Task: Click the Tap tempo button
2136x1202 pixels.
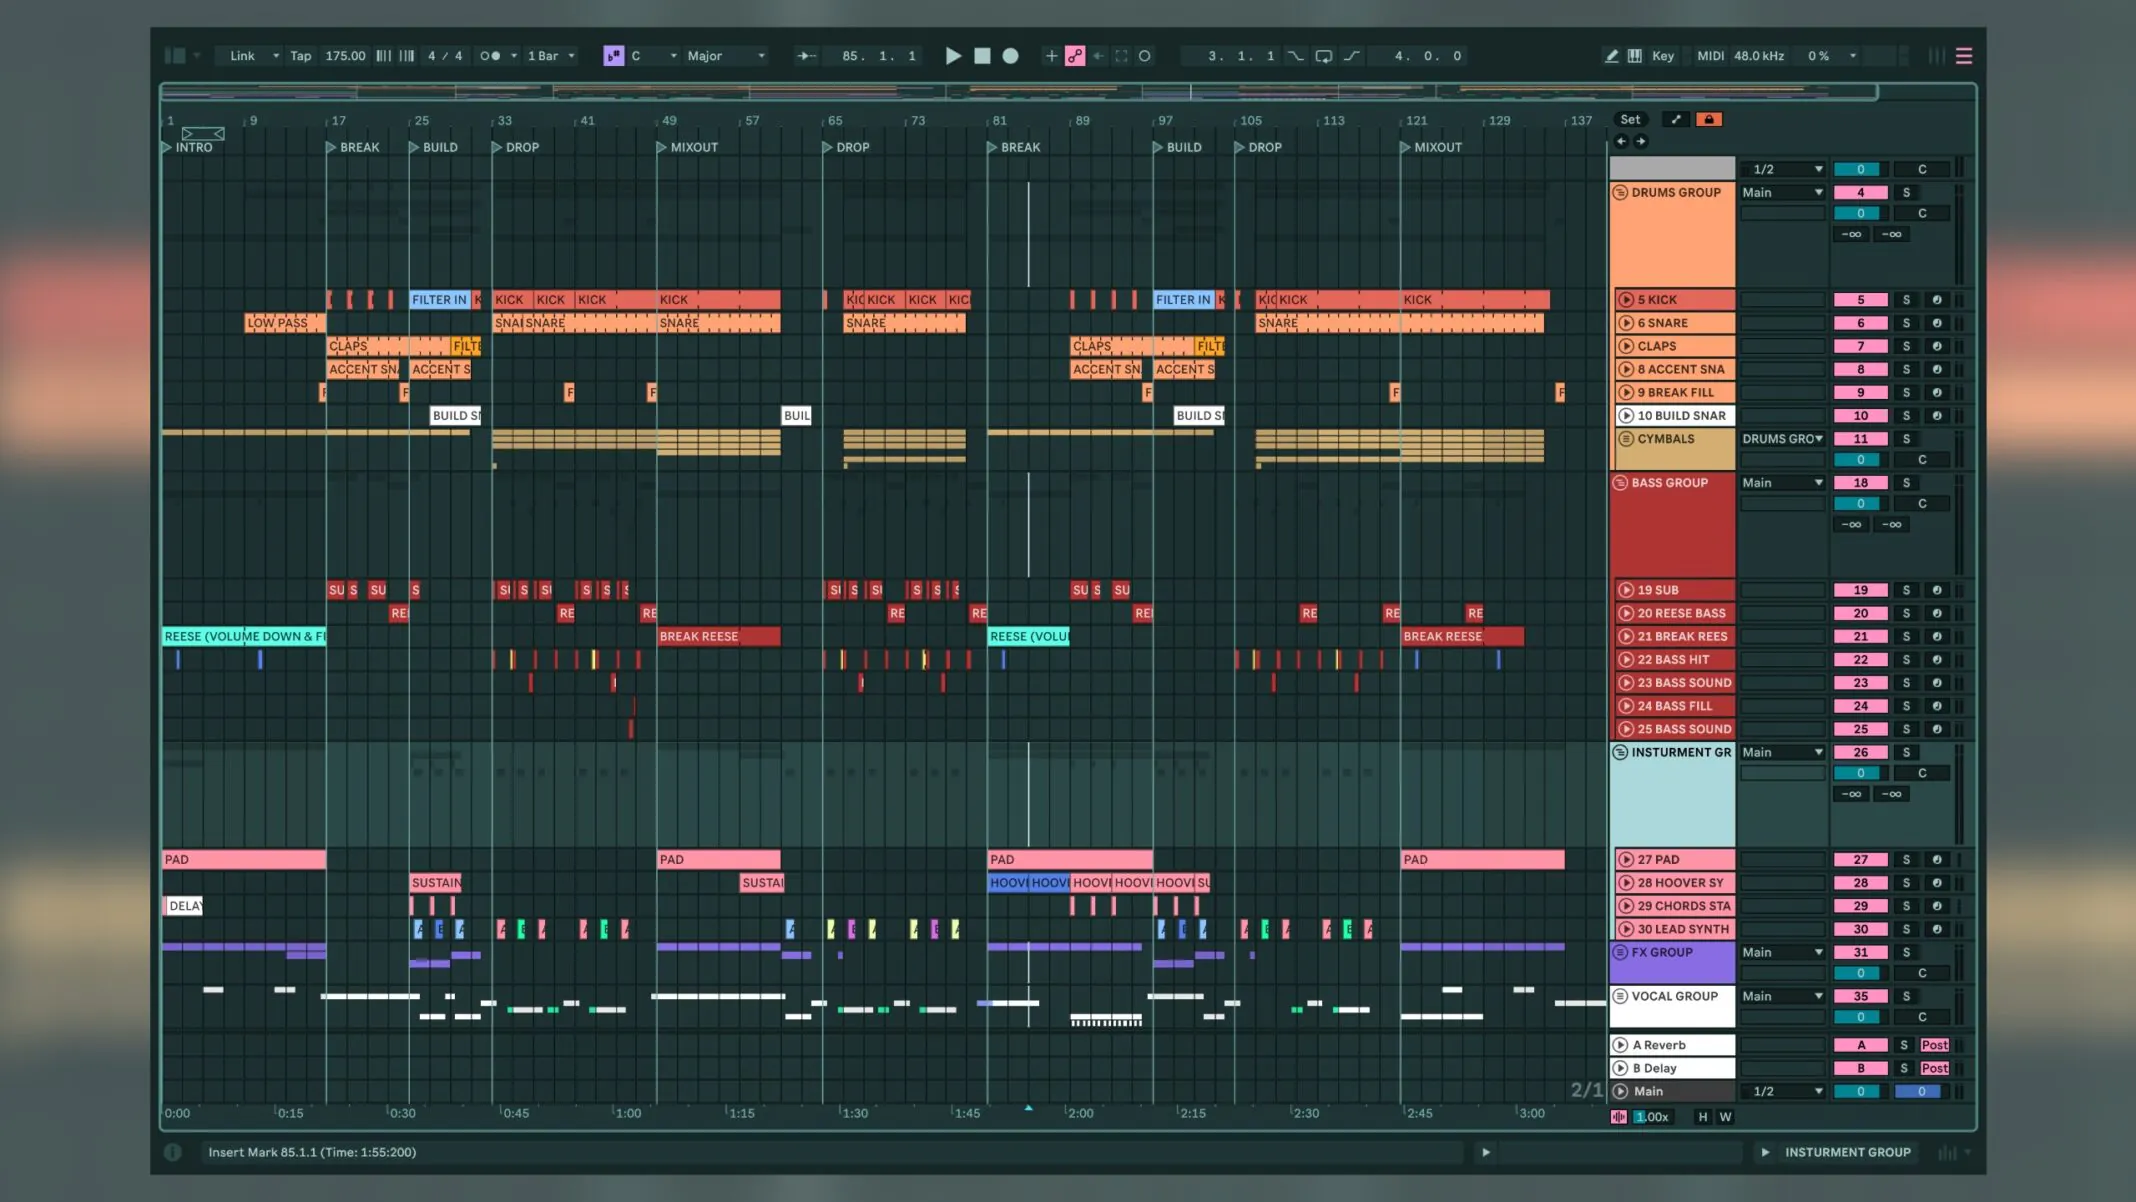Action: point(300,56)
